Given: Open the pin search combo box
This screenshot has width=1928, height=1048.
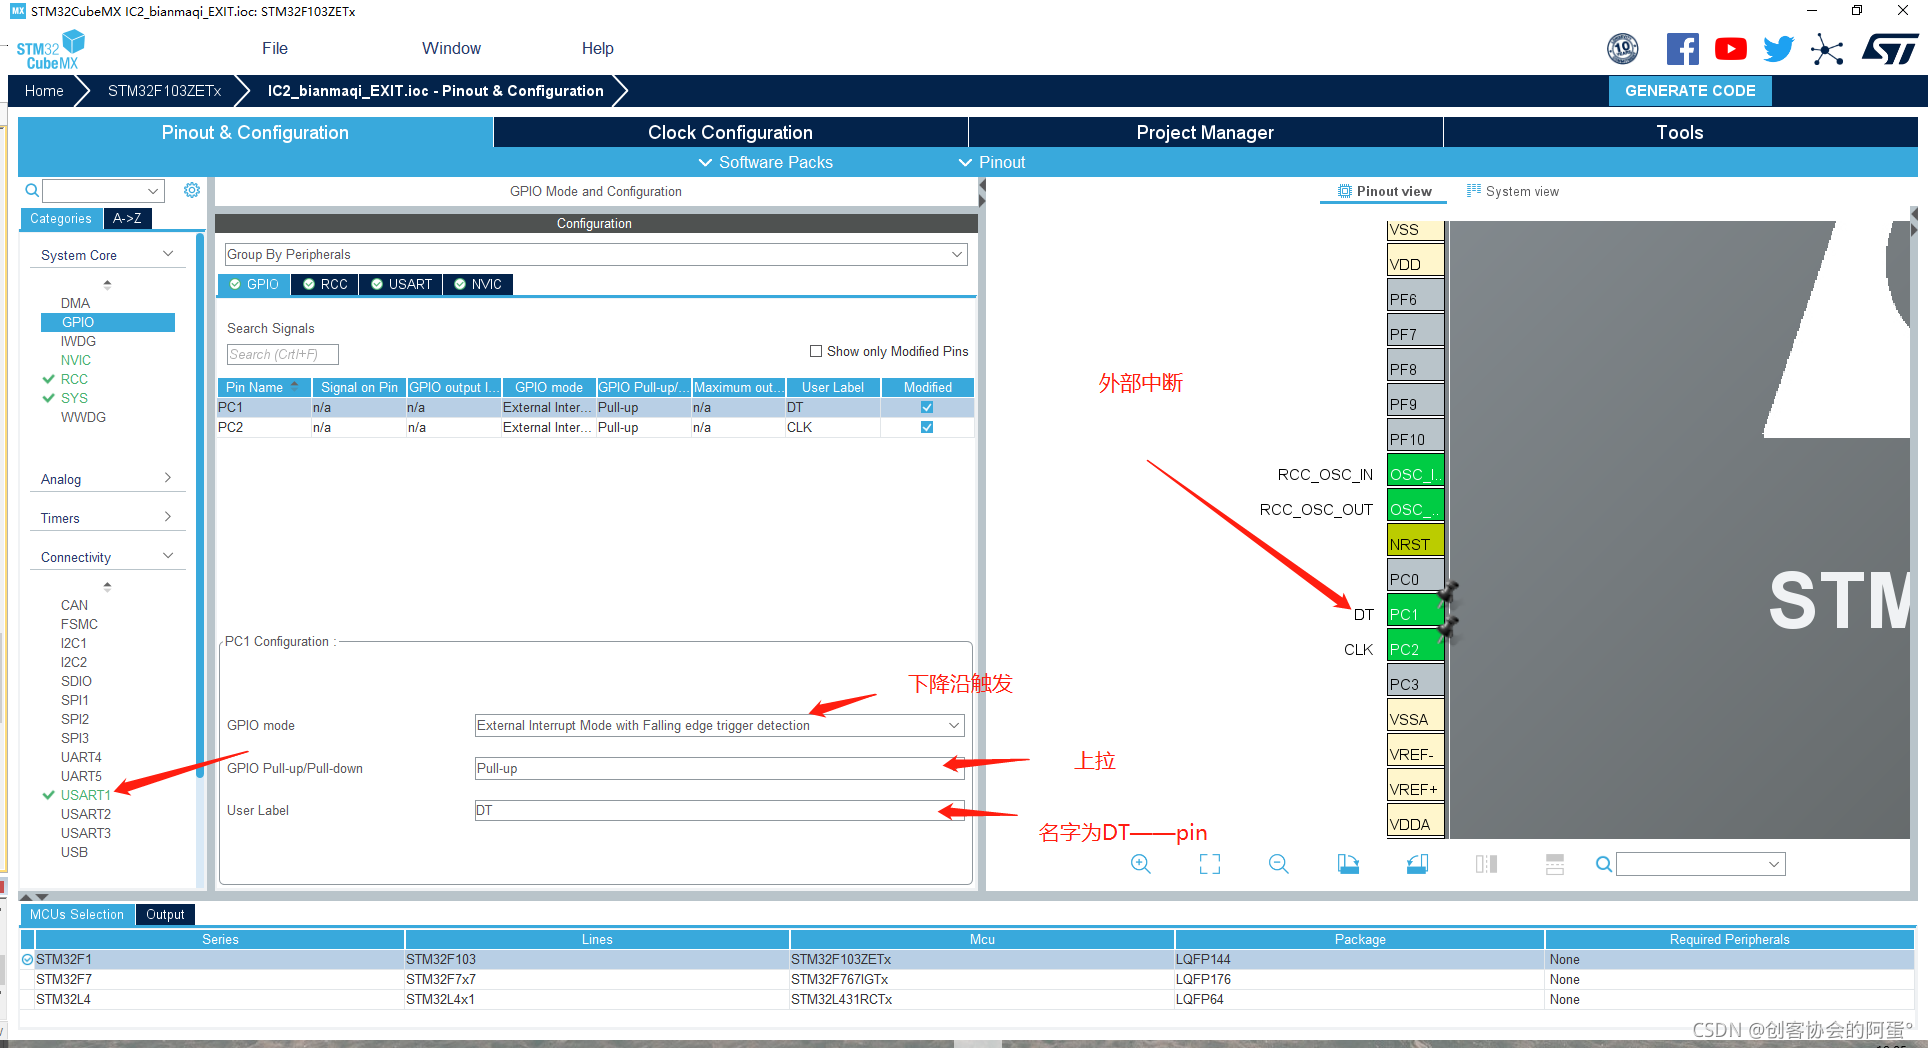Looking at the screenshot, I should (1700, 864).
